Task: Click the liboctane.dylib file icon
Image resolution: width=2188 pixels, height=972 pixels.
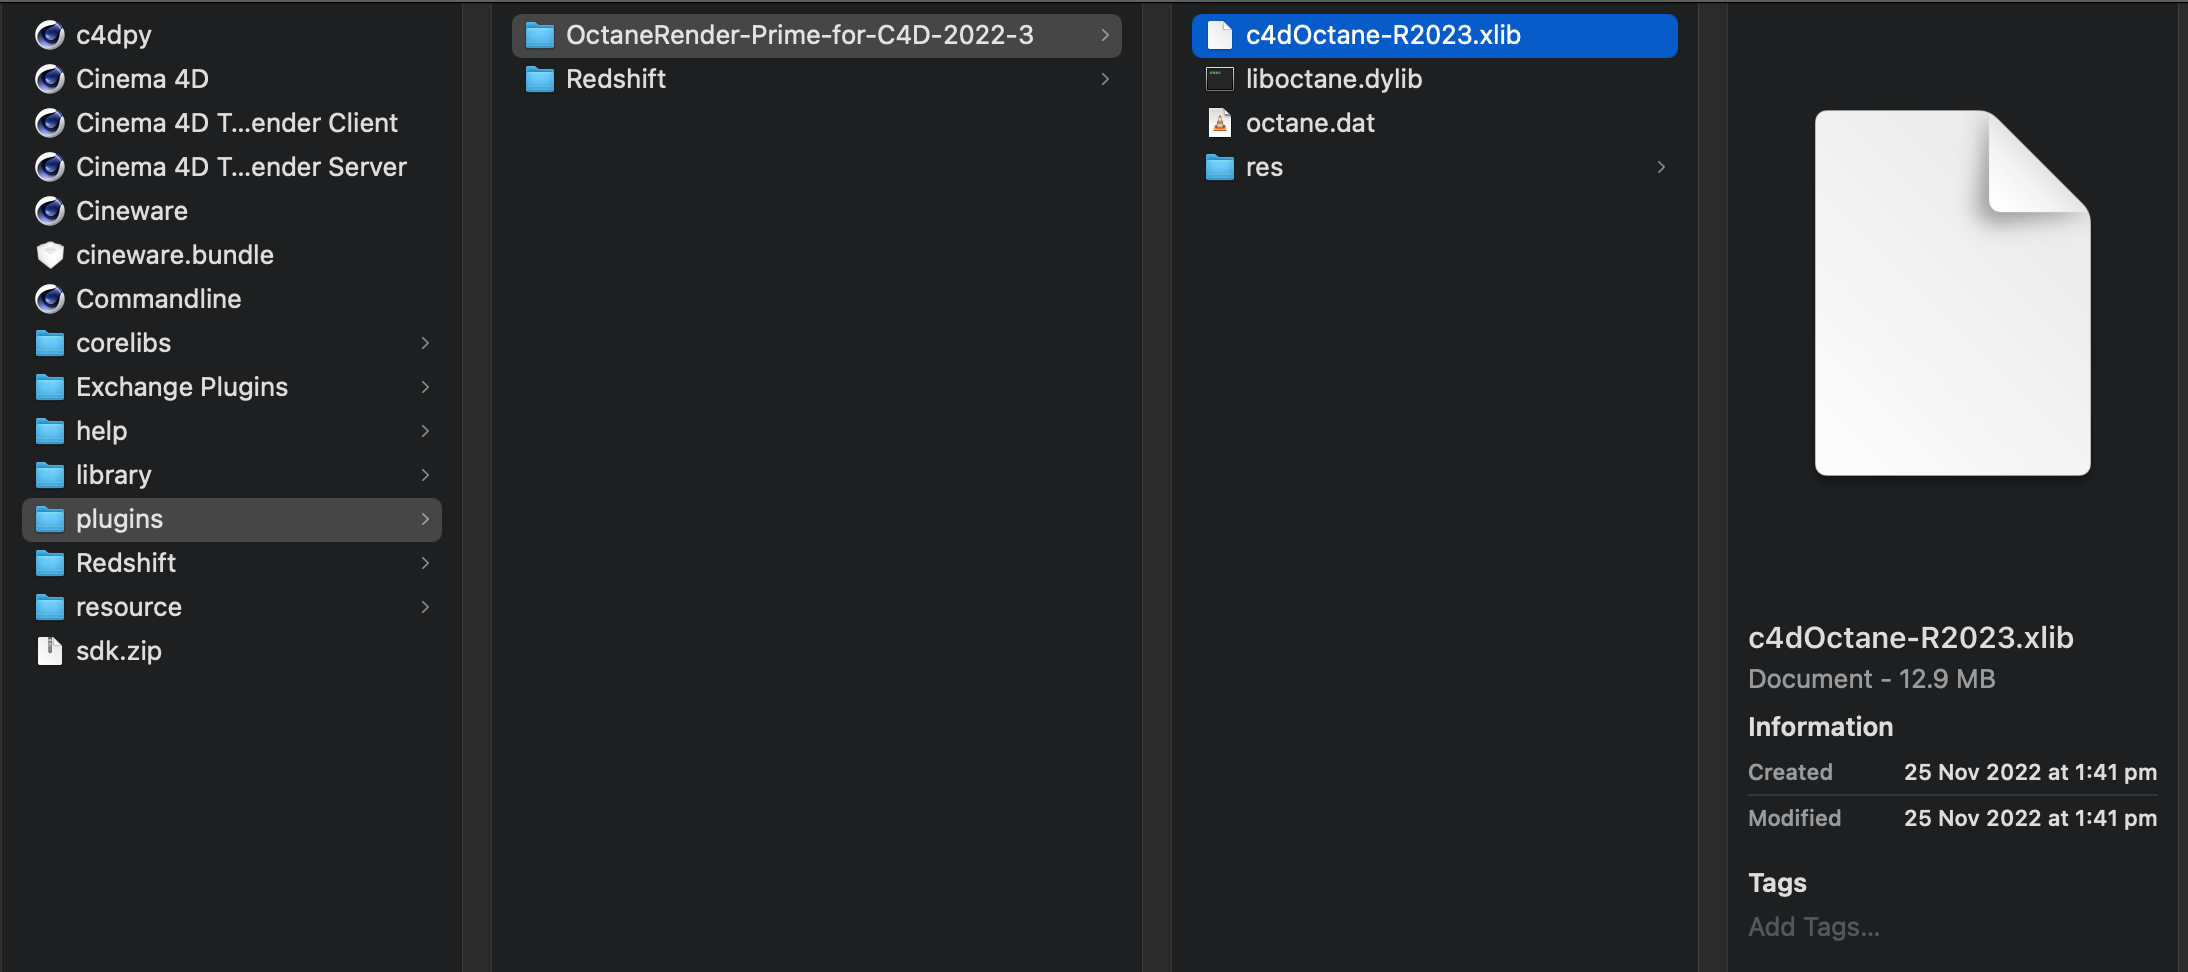Action: coord(1219,79)
